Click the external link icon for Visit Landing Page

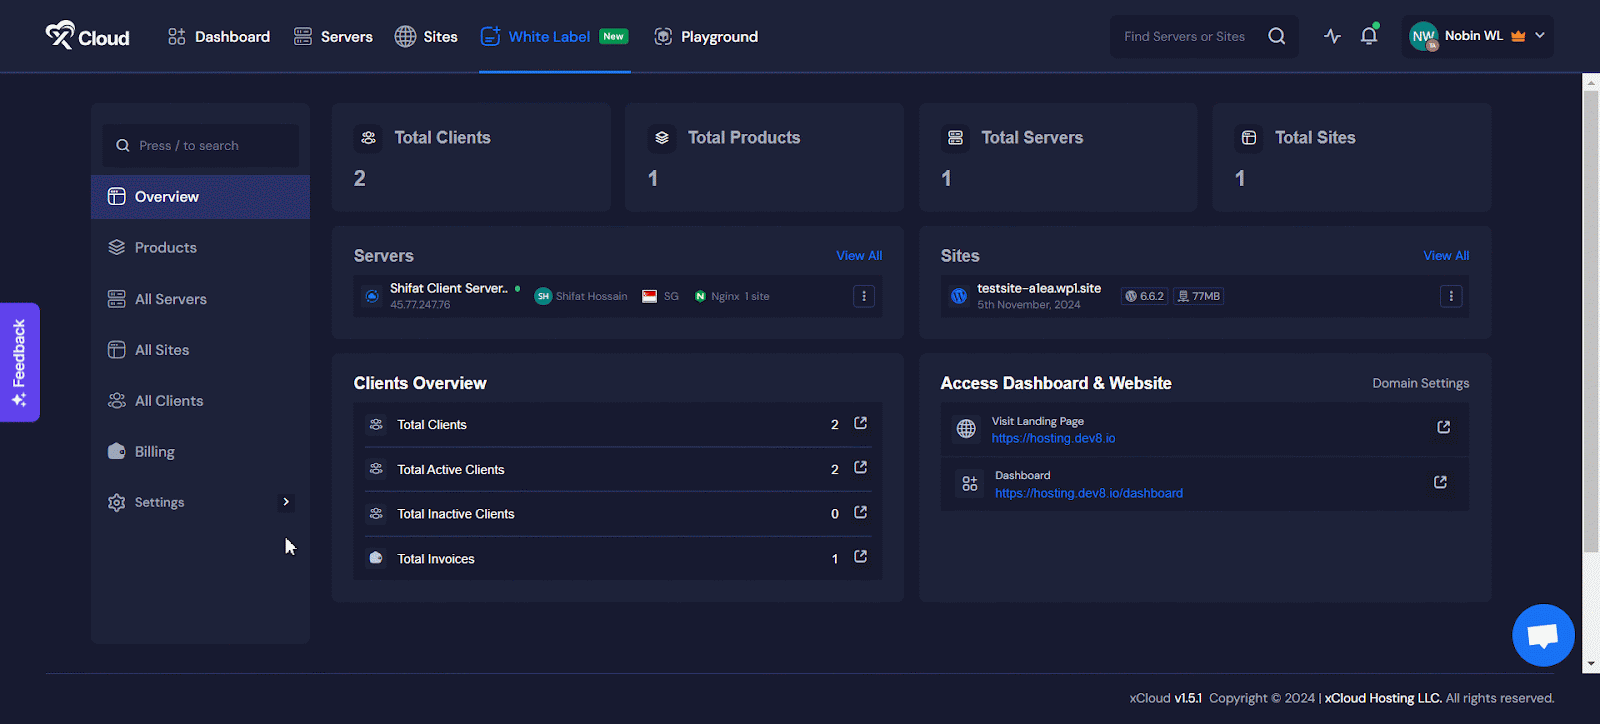tap(1444, 427)
